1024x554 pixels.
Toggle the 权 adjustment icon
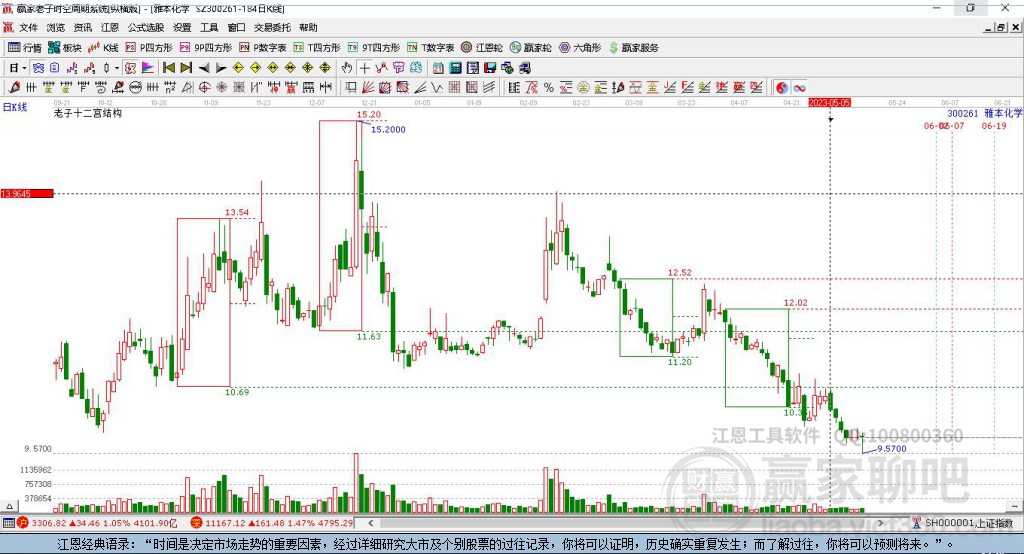tap(131, 68)
